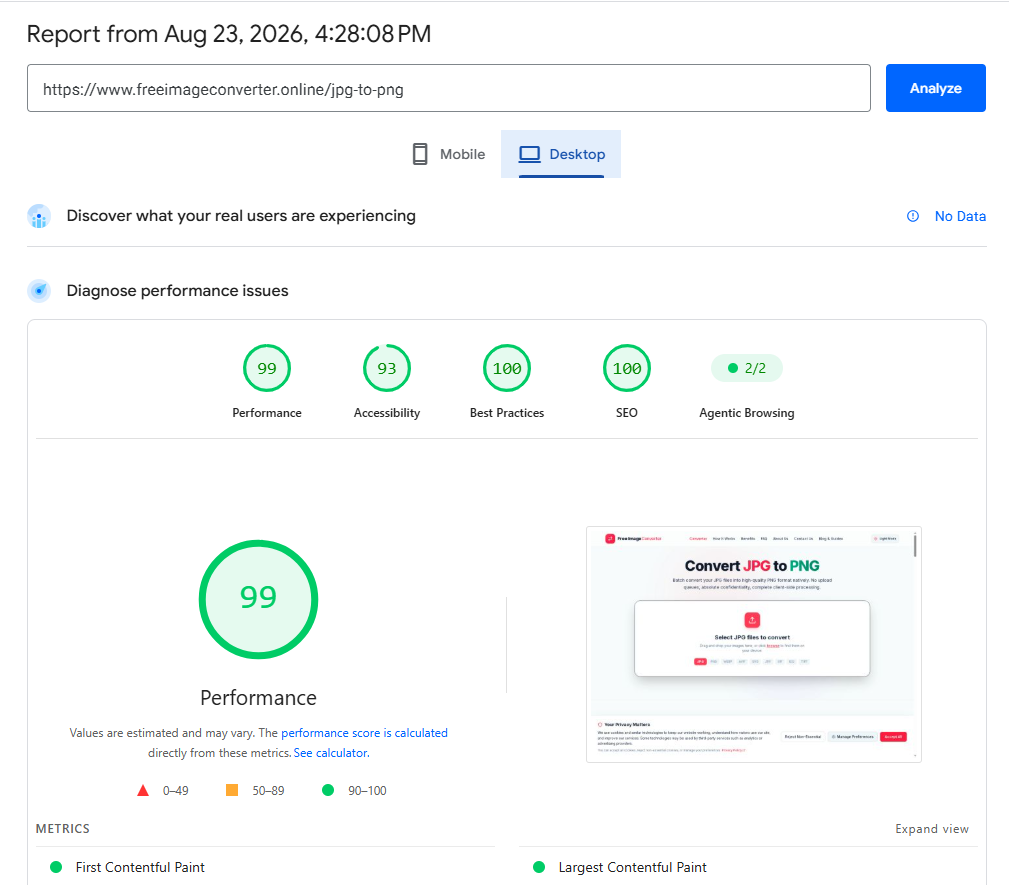Focus the URL input field

point(449,88)
